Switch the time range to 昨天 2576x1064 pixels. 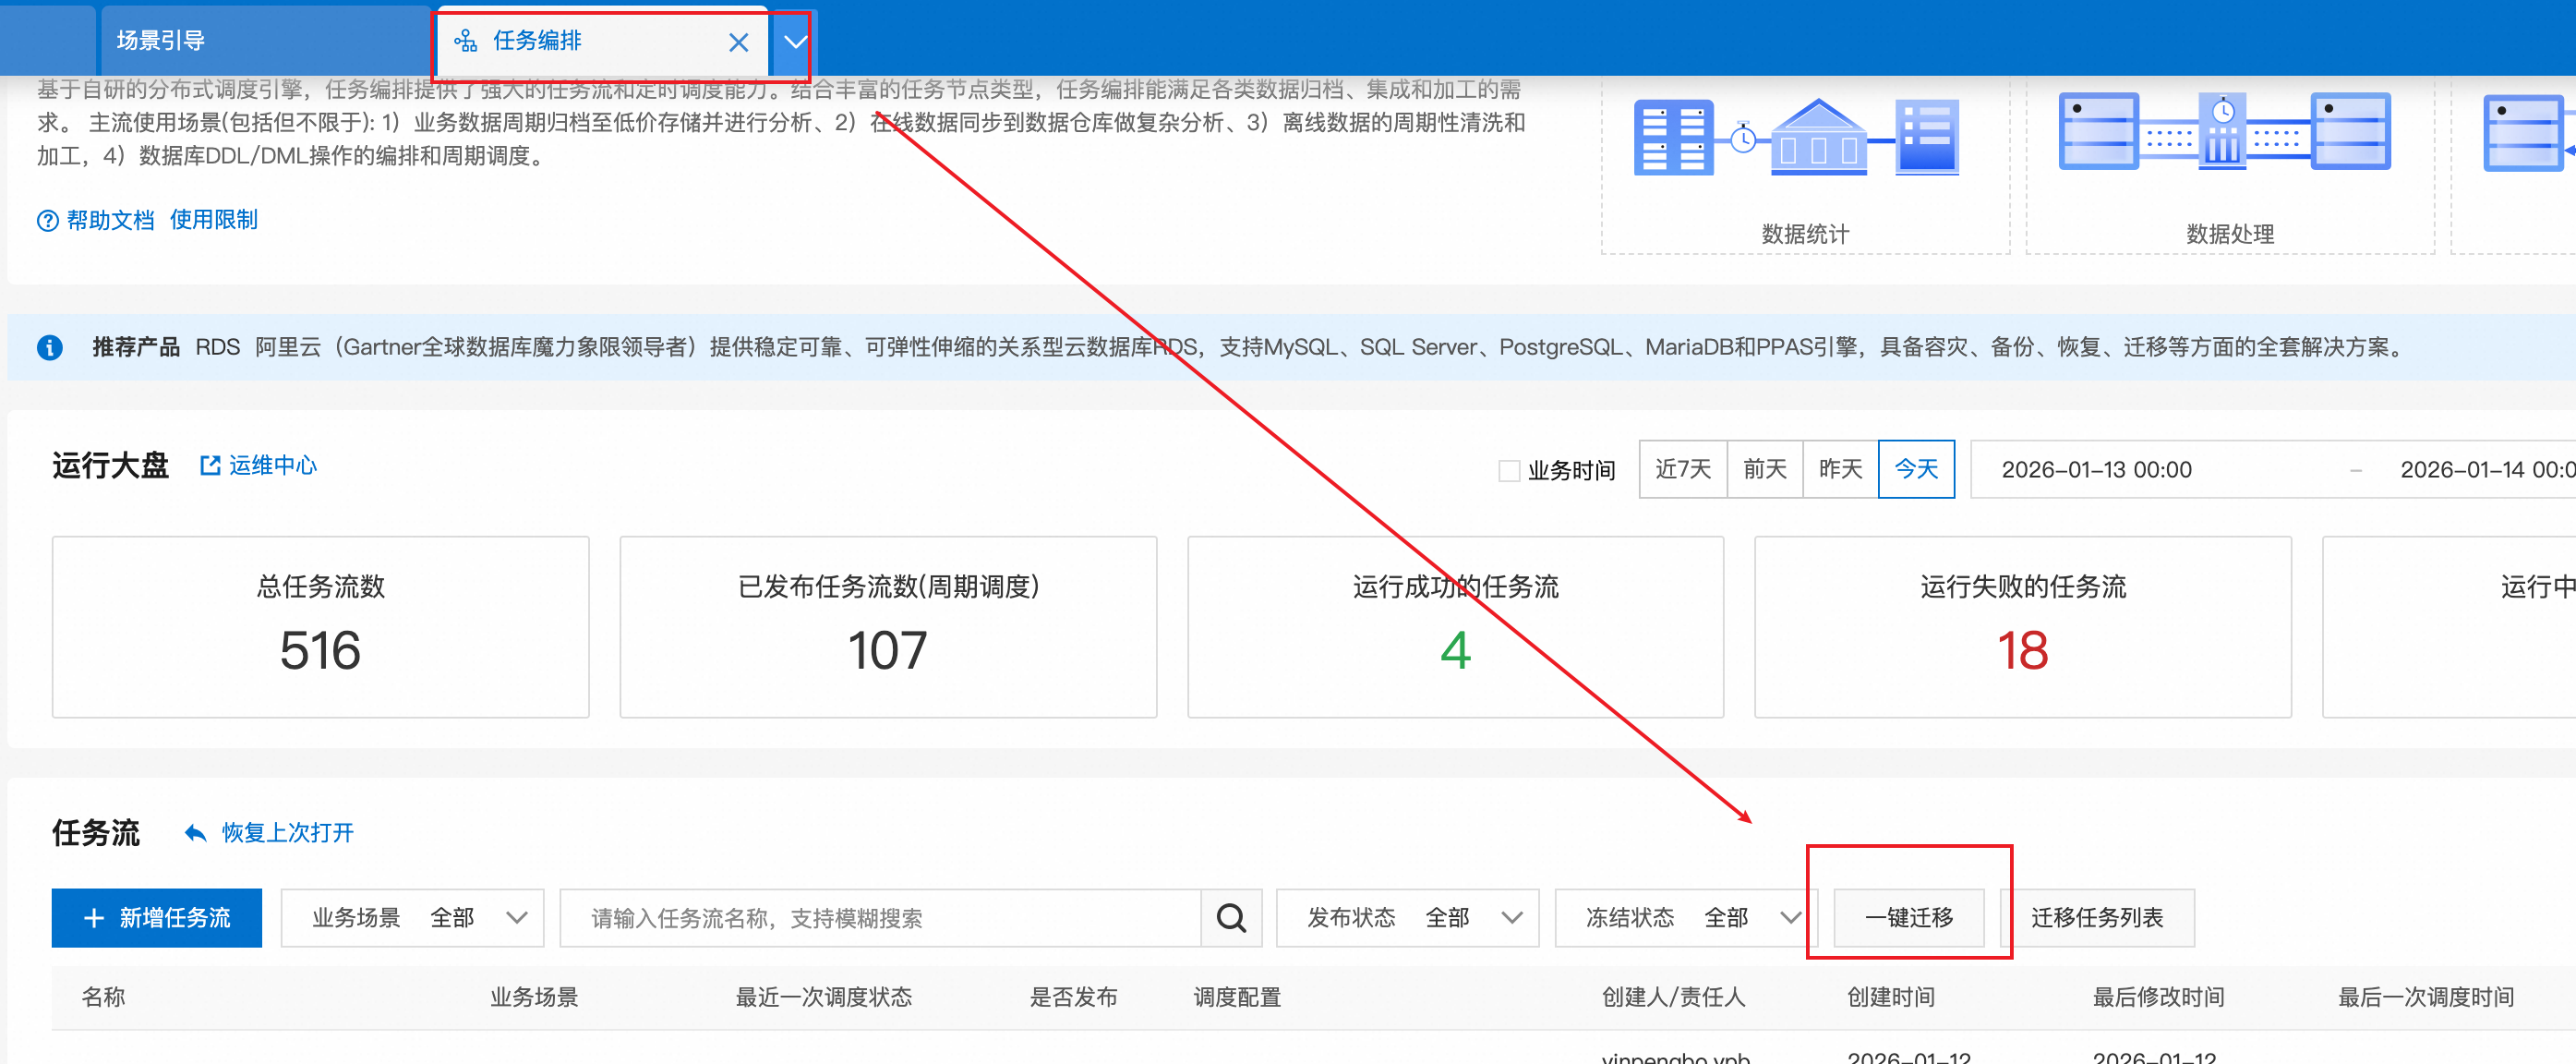(1839, 469)
